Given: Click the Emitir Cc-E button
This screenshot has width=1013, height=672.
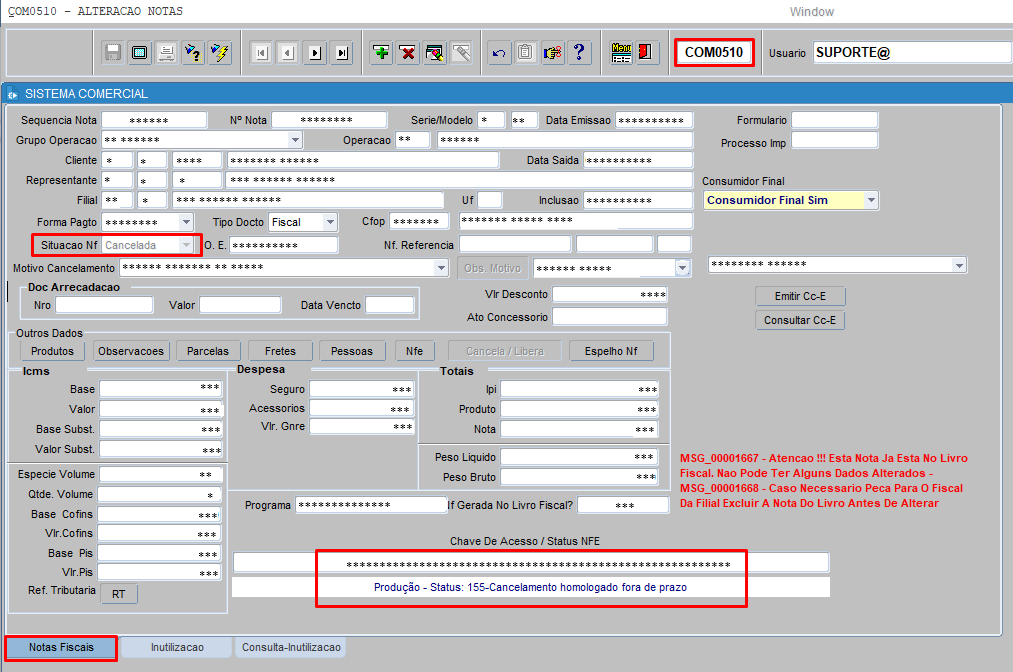Looking at the screenshot, I should click(800, 296).
